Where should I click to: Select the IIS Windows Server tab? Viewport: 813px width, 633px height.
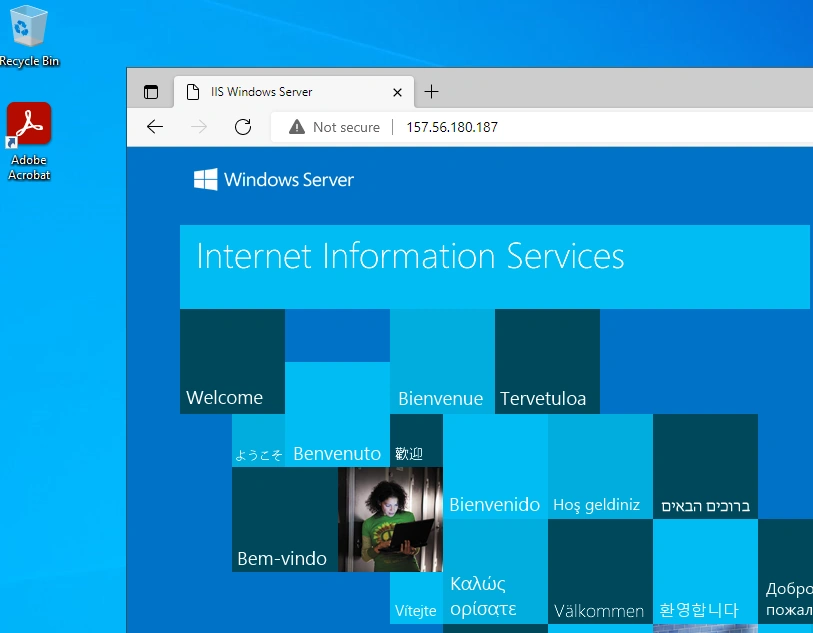point(293,92)
